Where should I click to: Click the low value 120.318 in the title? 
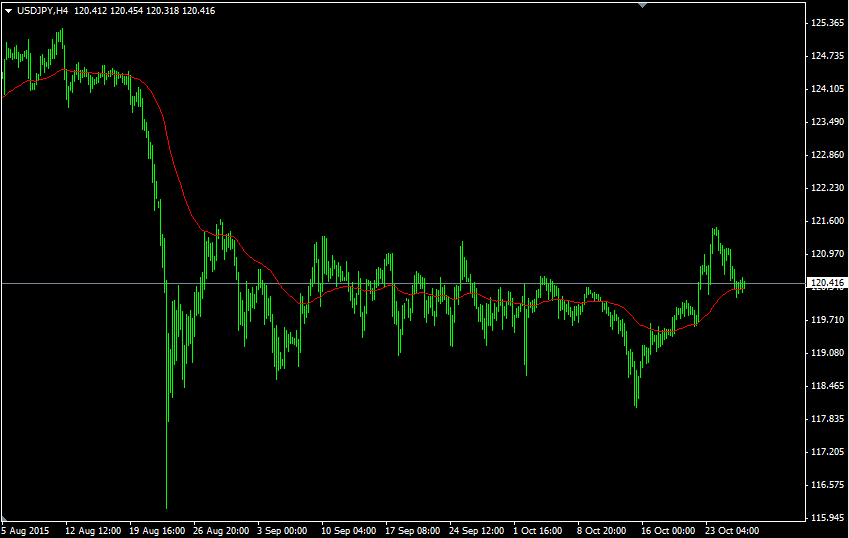point(162,11)
